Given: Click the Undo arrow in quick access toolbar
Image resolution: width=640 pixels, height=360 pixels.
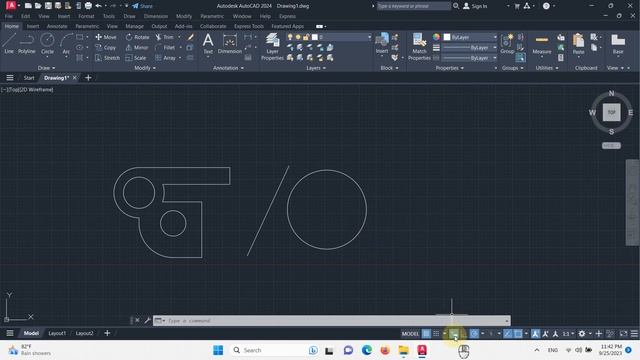Looking at the screenshot, I should tap(98, 6).
